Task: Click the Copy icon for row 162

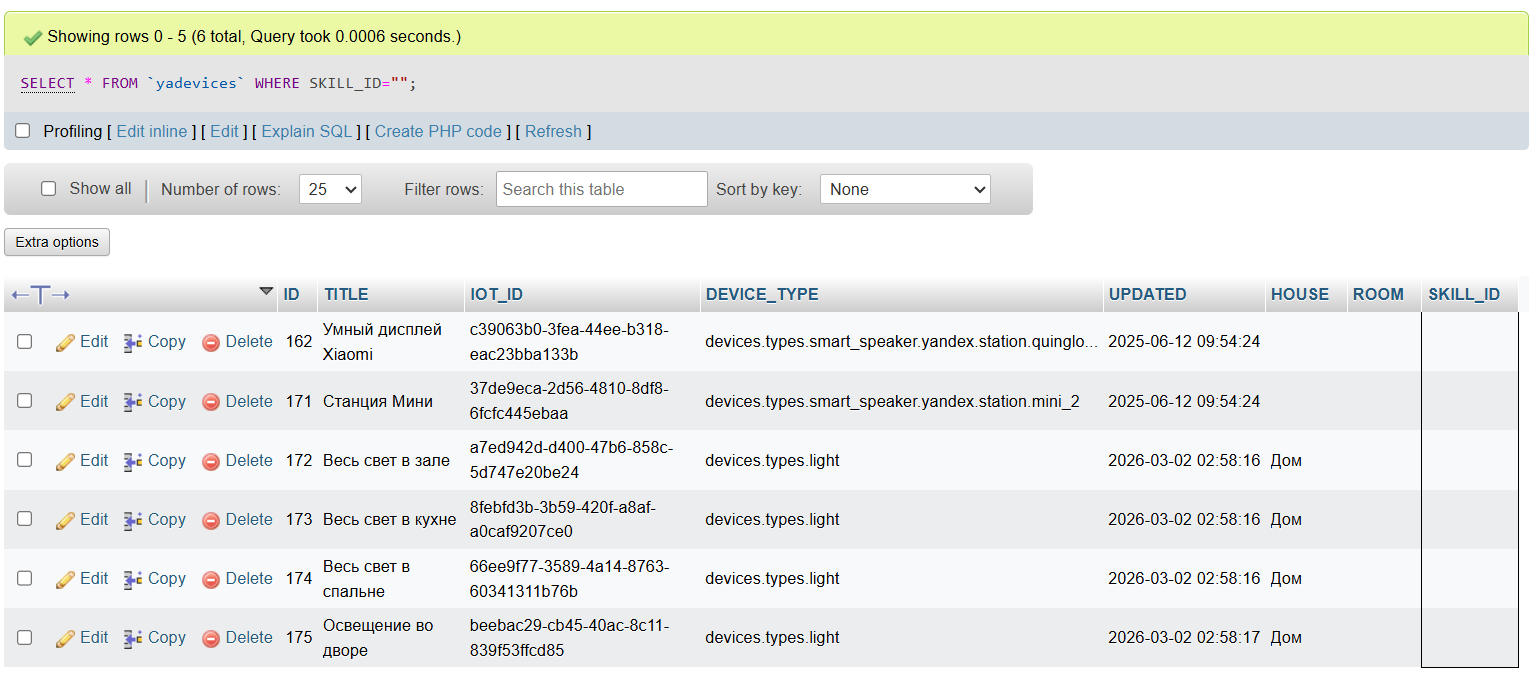Action: 133,343
